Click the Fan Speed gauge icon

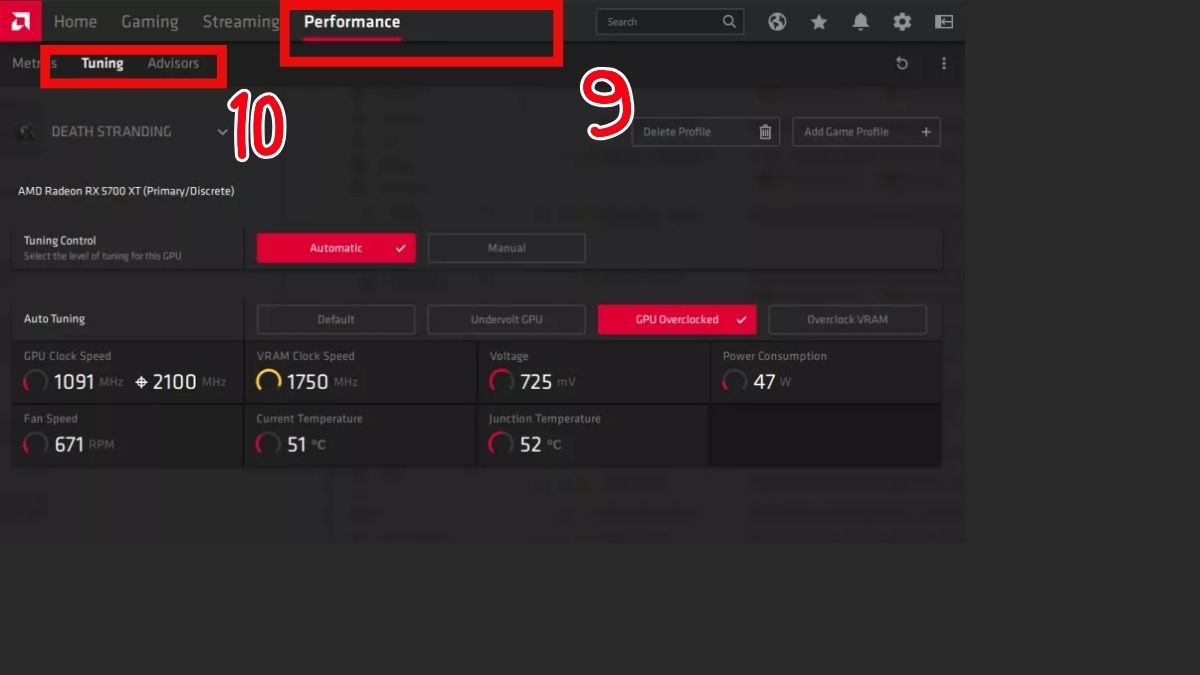(35, 444)
